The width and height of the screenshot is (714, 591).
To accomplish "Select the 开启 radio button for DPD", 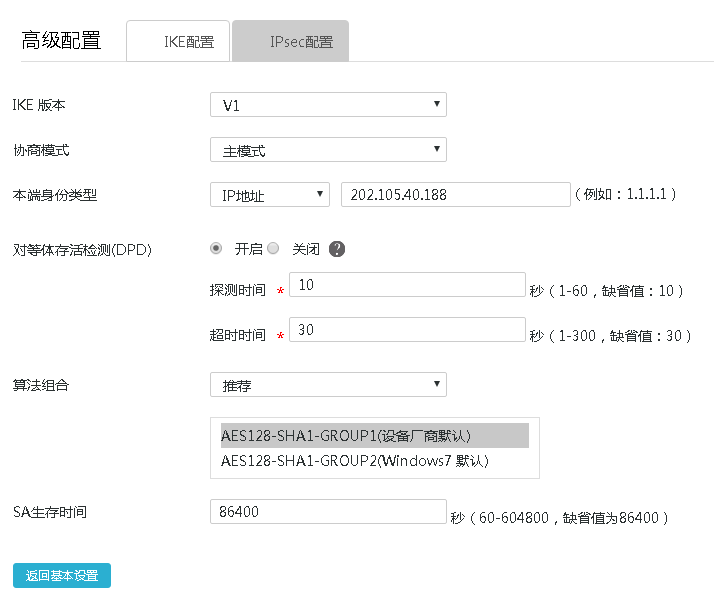I will click(216, 248).
